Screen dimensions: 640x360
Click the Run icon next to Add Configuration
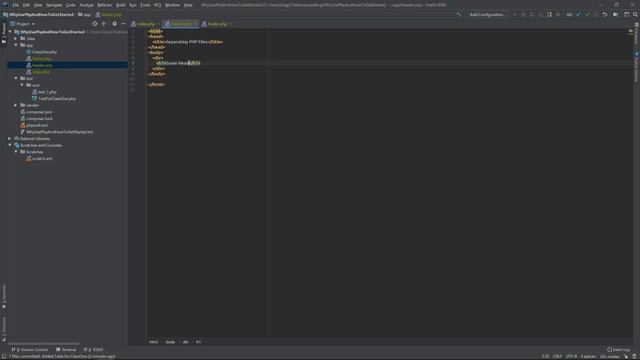point(514,14)
